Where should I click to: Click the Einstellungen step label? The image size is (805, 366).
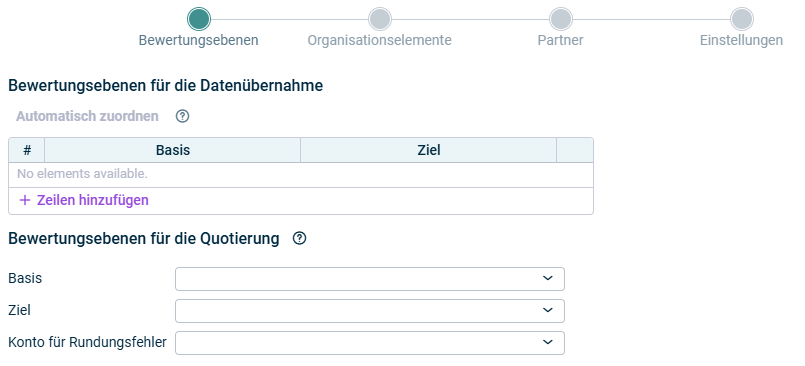(x=741, y=40)
